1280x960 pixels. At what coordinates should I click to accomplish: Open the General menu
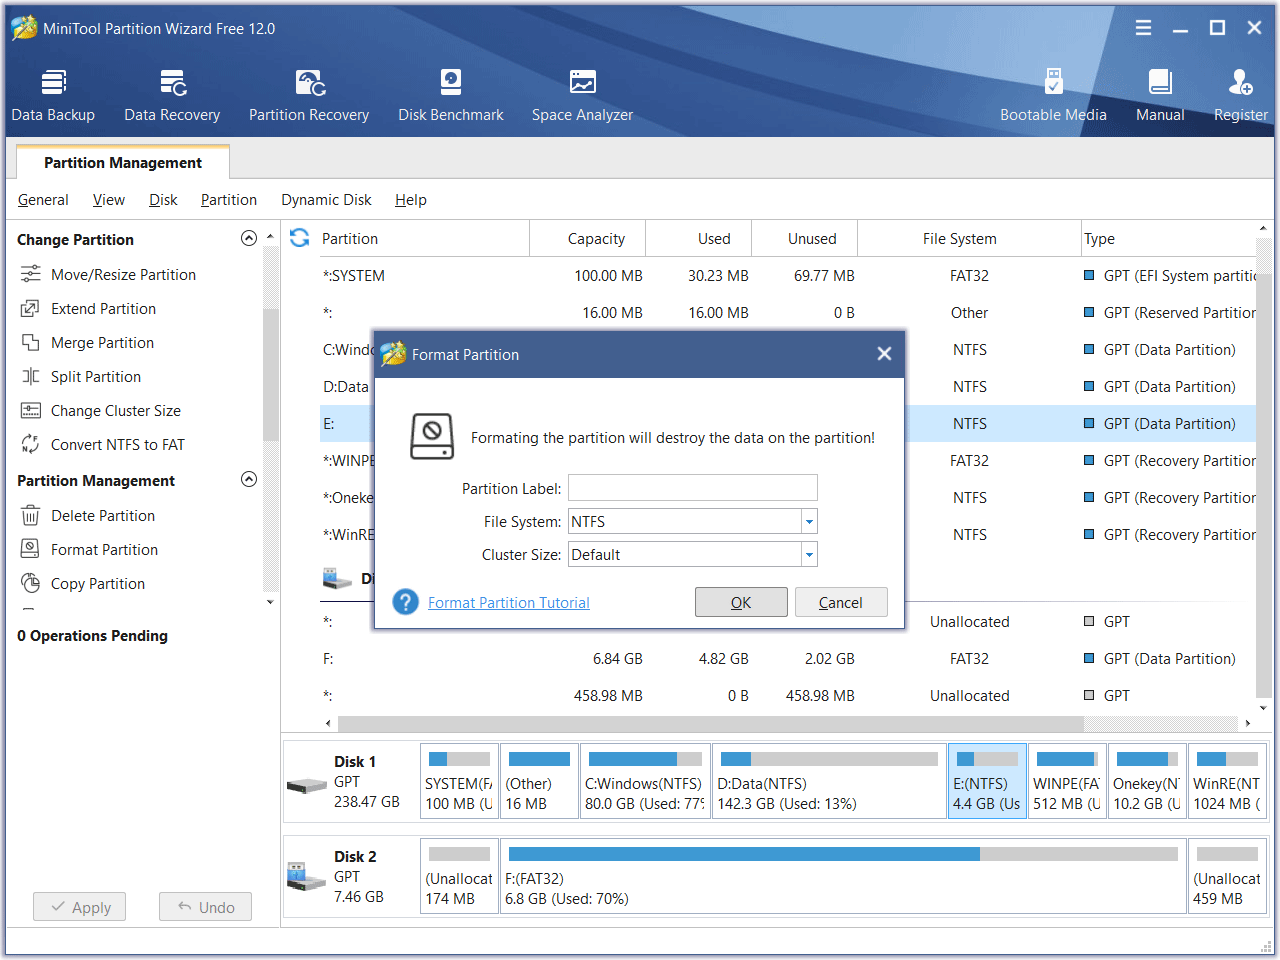43,200
